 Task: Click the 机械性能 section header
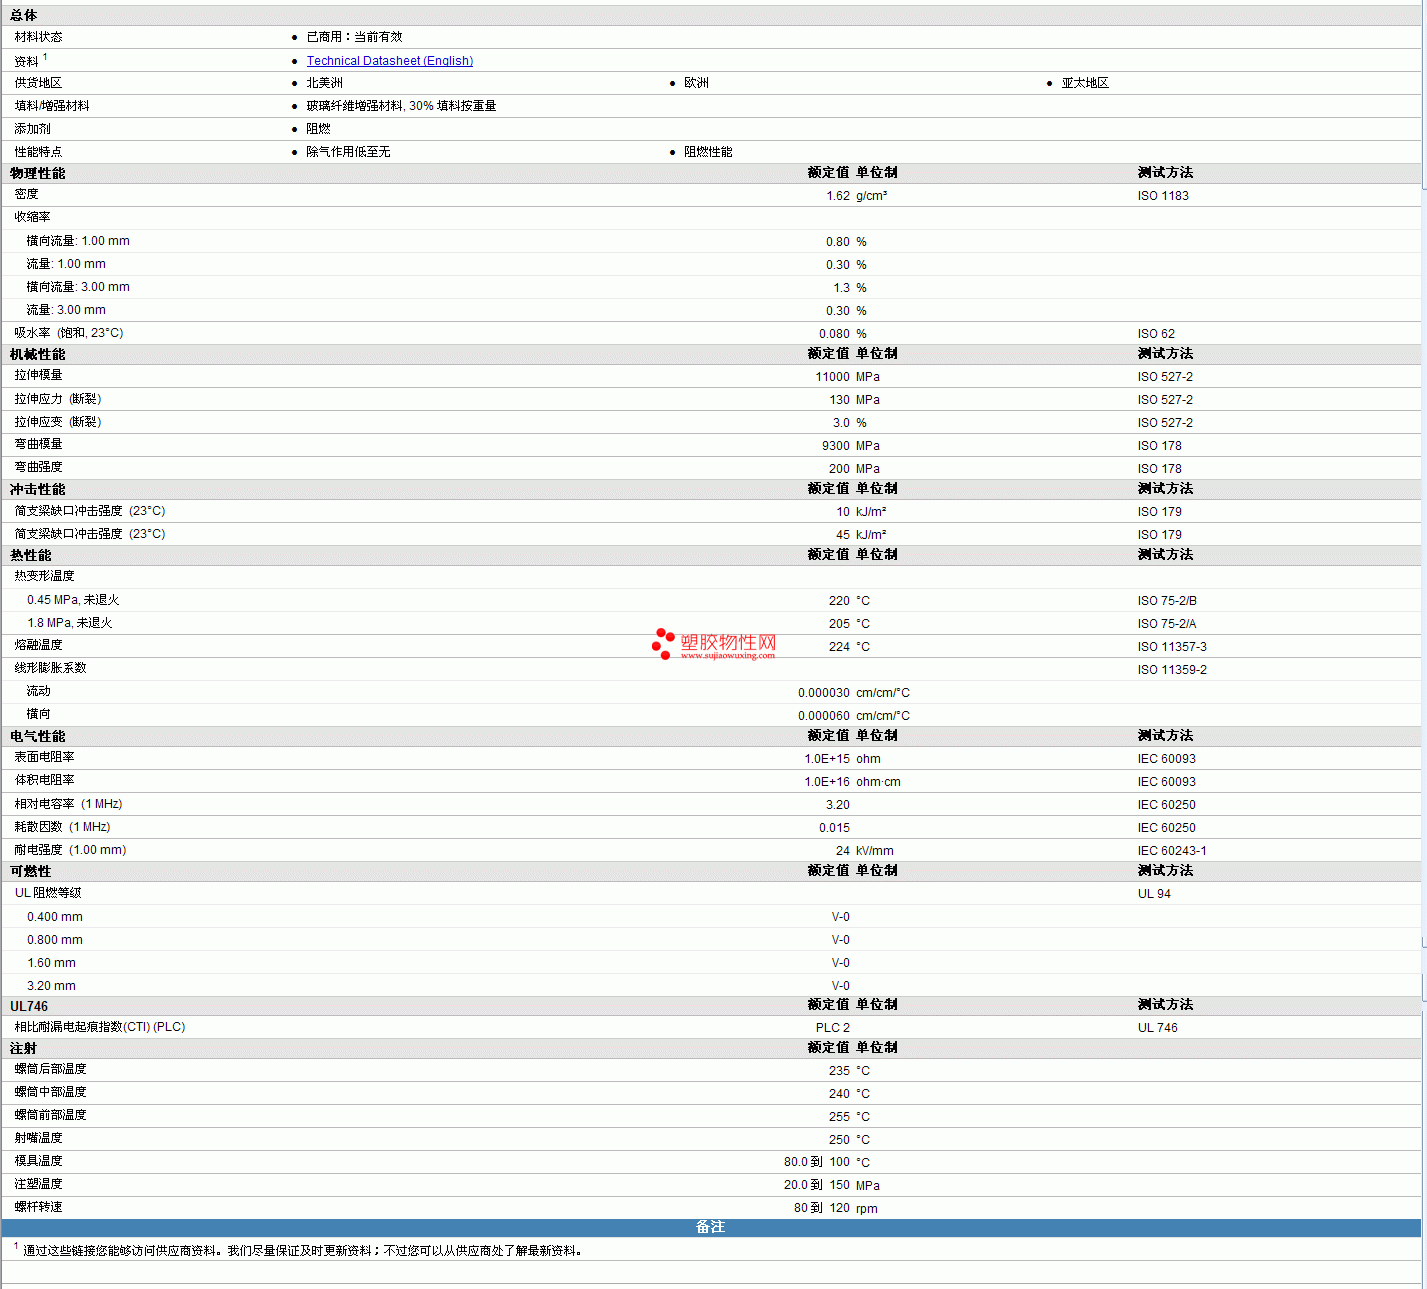(x=38, y=354)
